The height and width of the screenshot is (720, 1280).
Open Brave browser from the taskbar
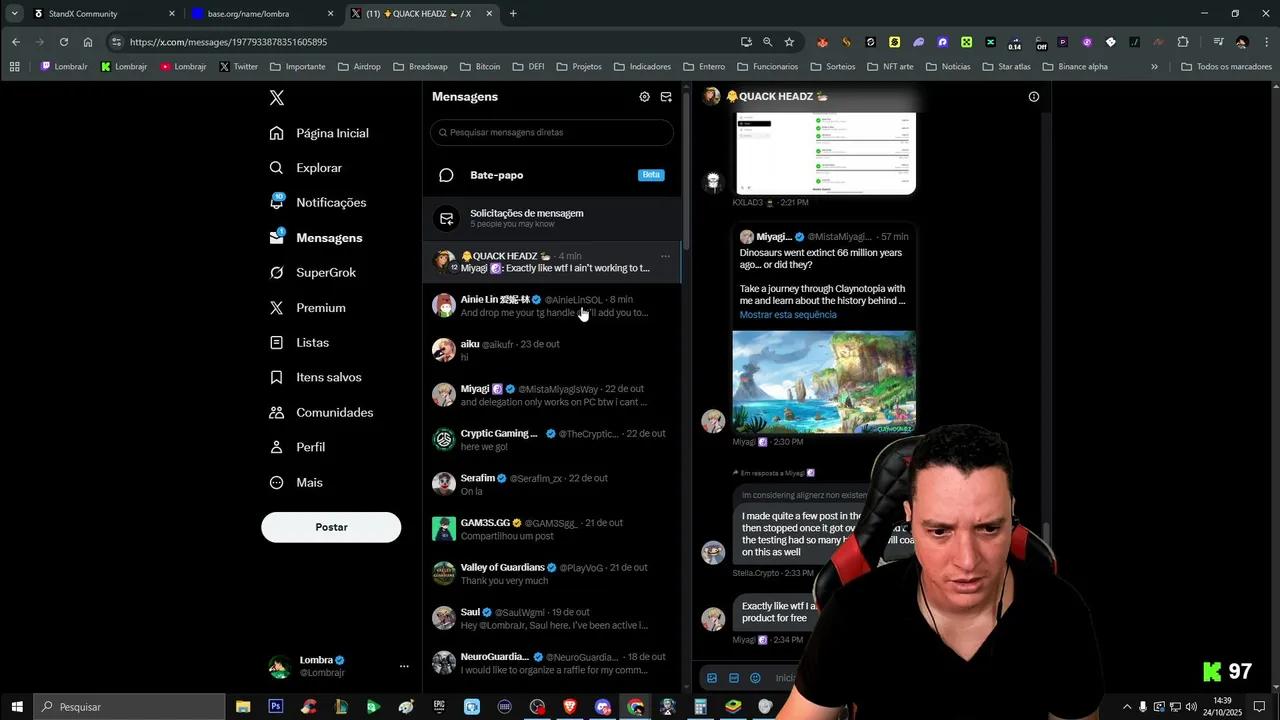pos(570,707)
